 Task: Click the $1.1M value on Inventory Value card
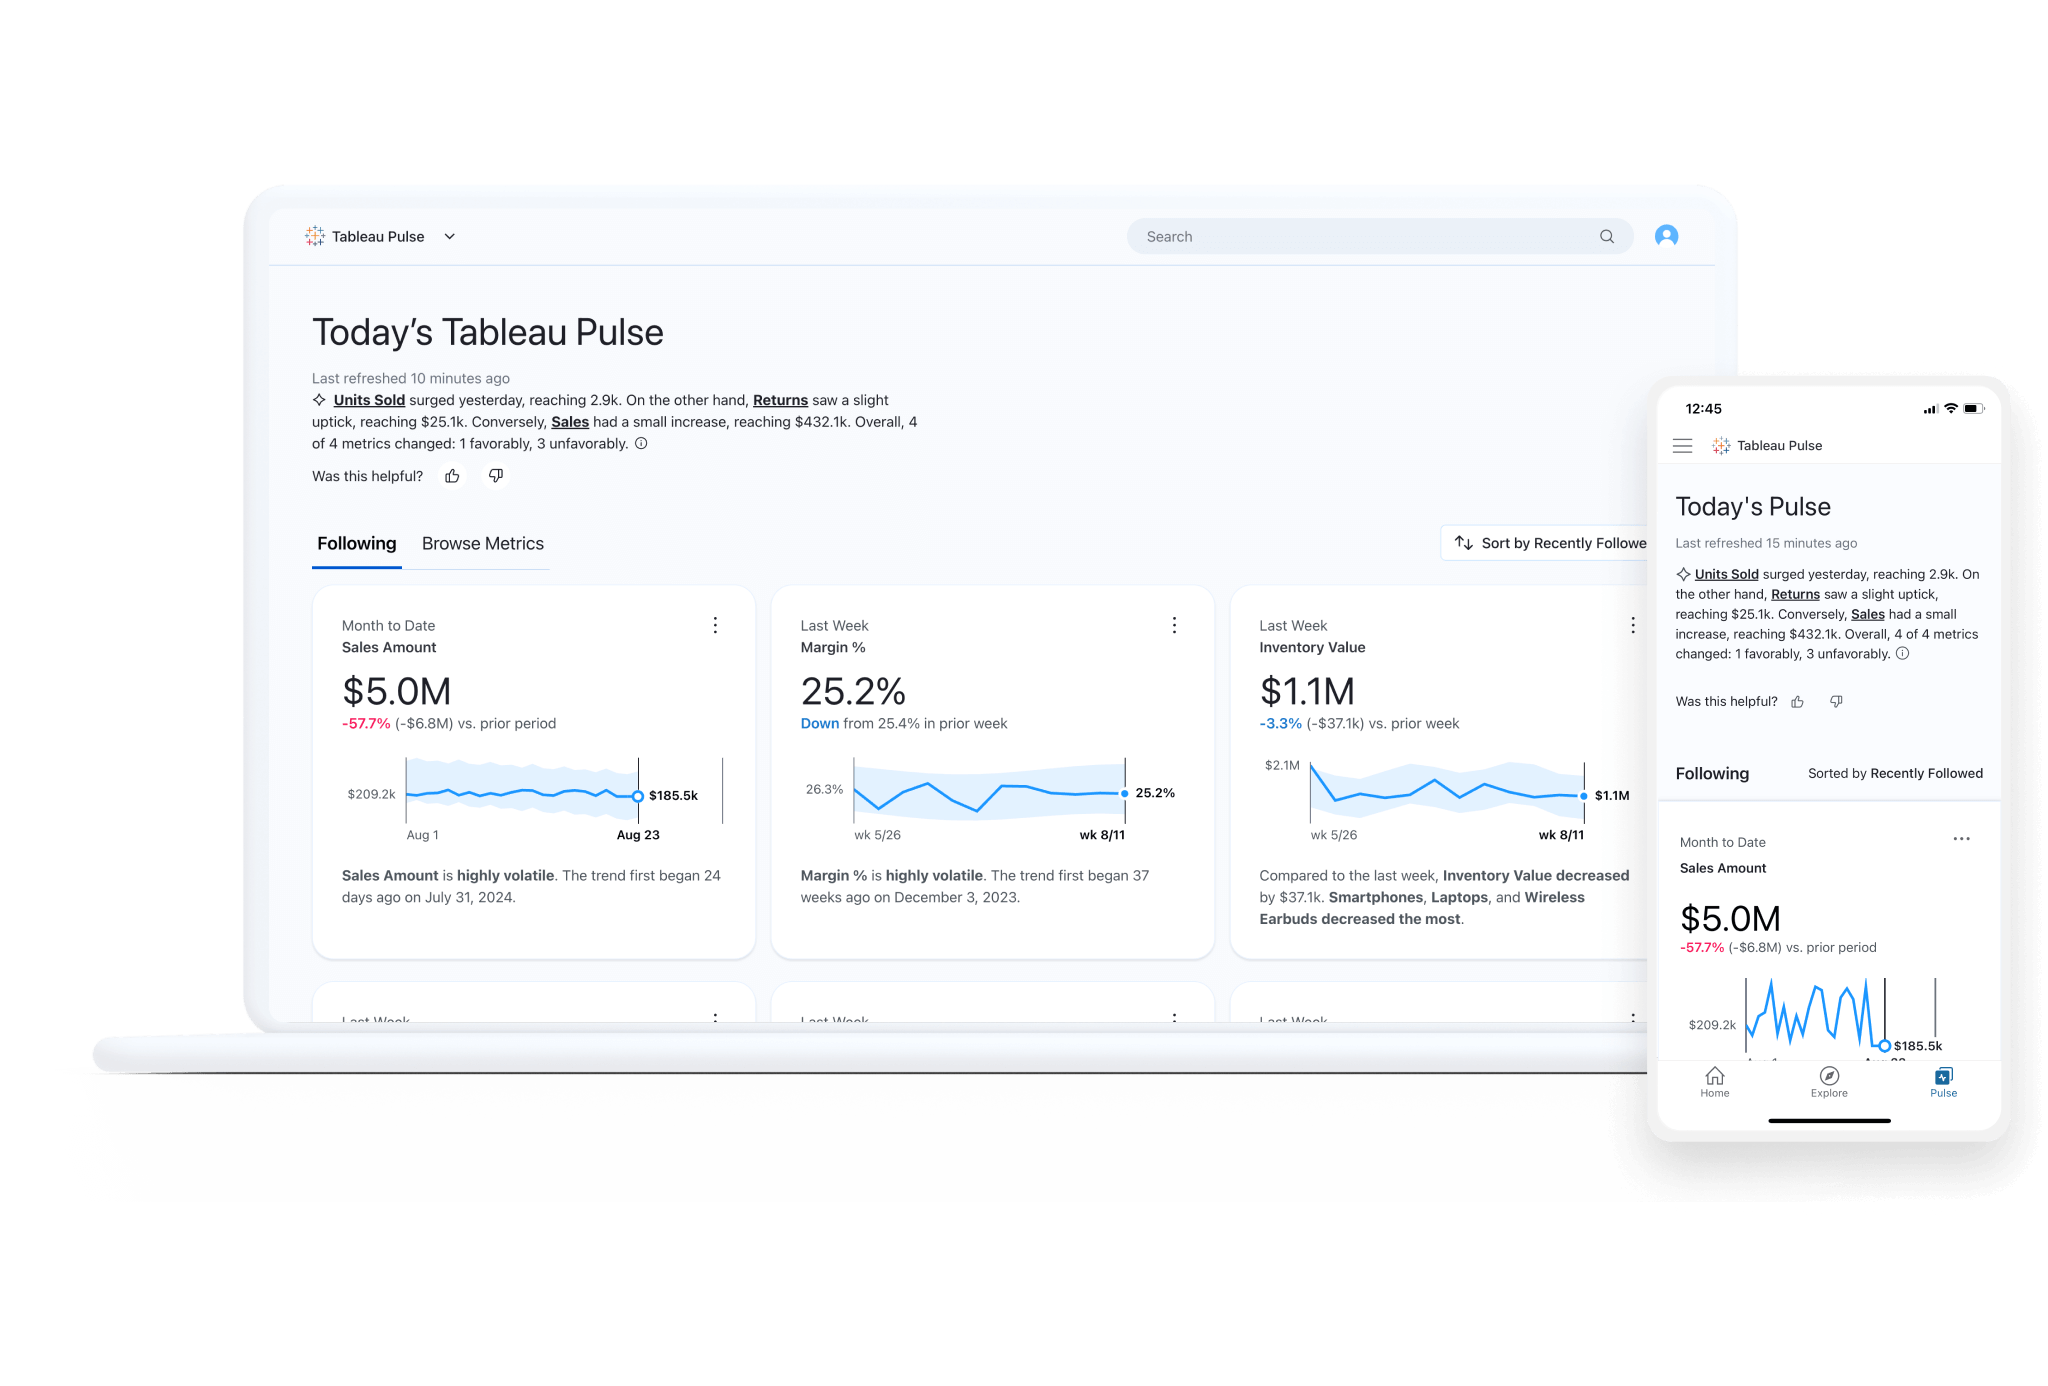pos(1307,691)
